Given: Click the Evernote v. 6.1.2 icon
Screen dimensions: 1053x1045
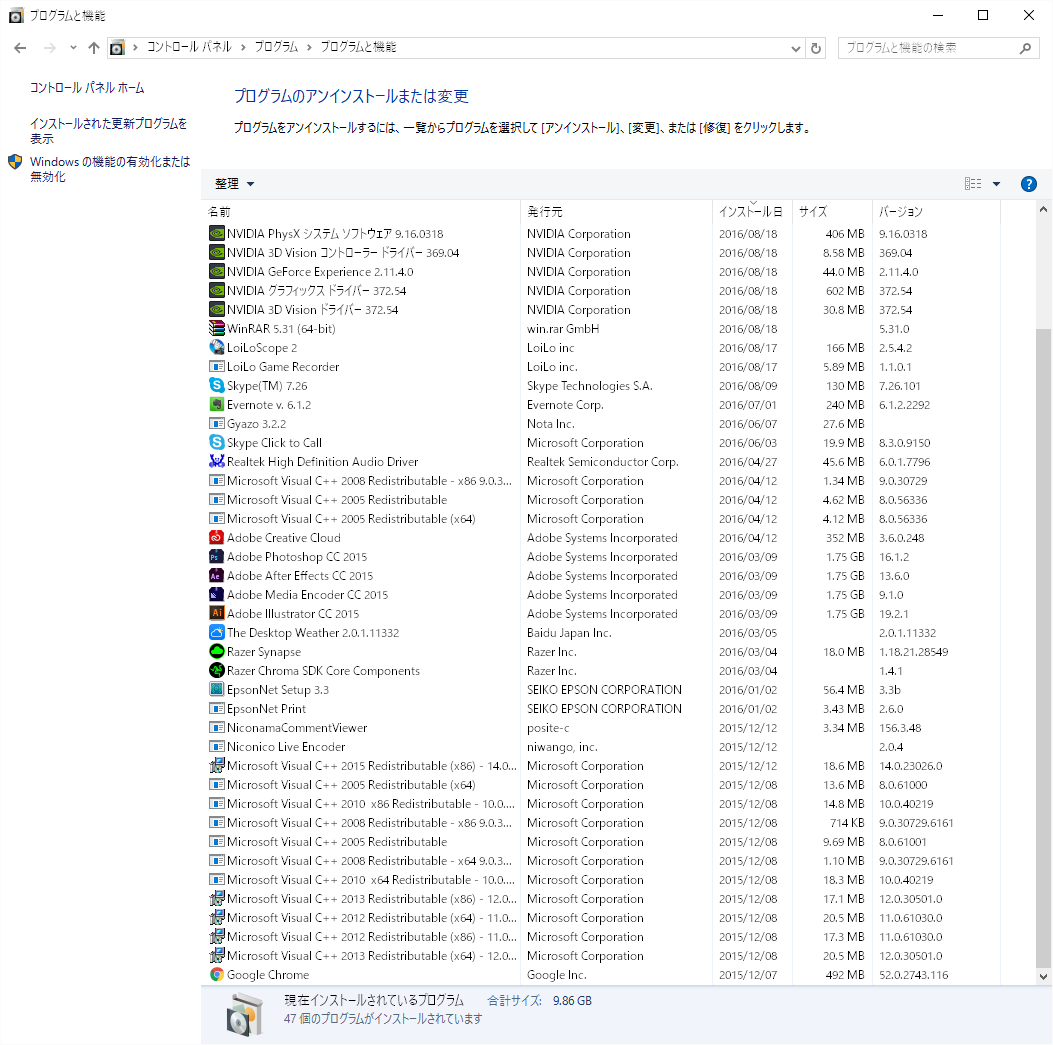Looking at the screenshot, I should coord(216,404).
